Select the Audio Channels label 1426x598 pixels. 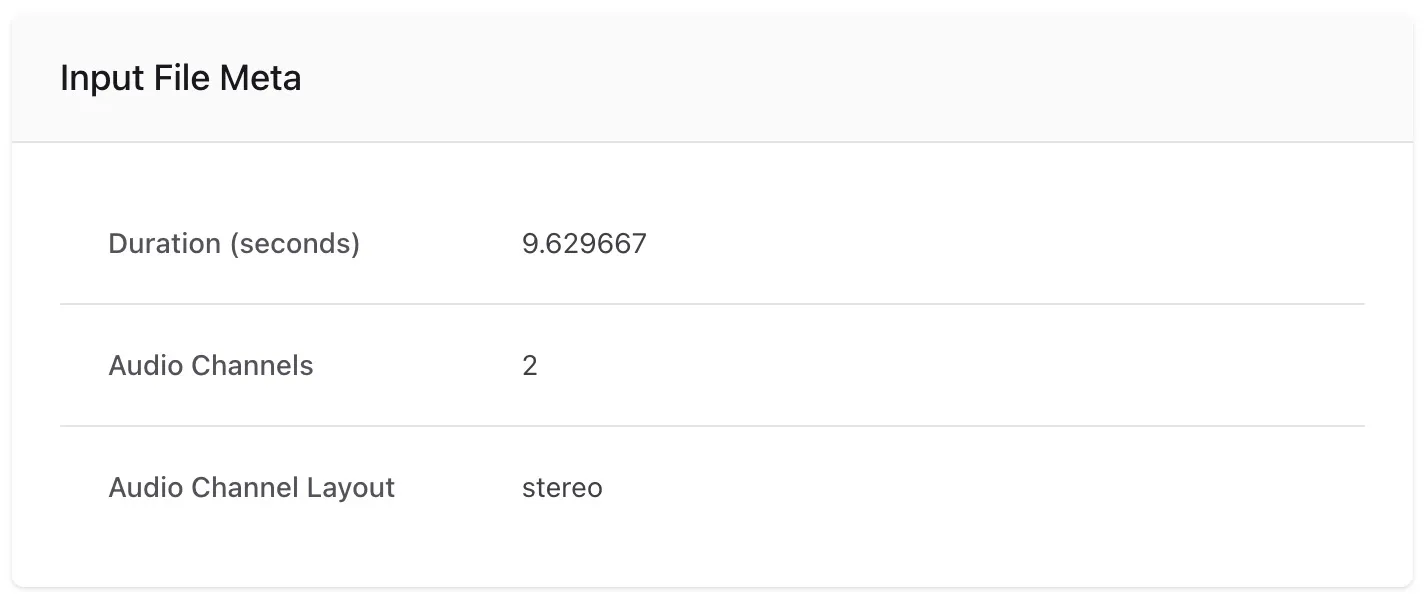click(210, 366)
